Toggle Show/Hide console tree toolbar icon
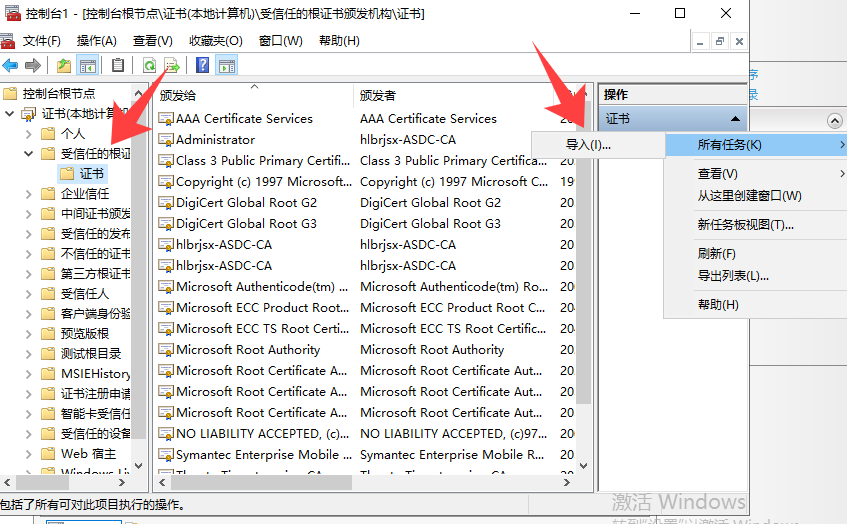This screenshot has height=524, width=847. coord(87,65)
